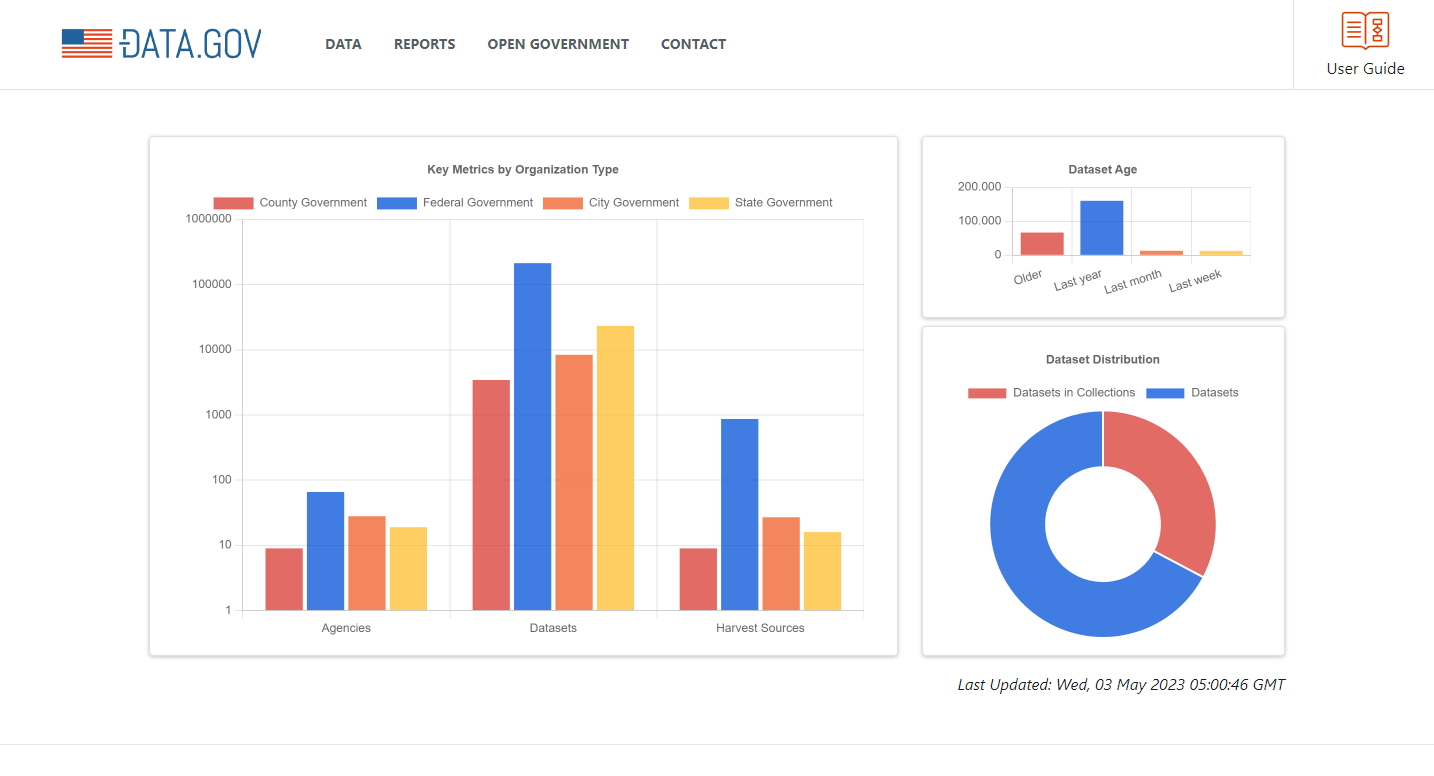Click the City Government legend label
Screen dimensions: 1434x776
click(x=634, y=203)
